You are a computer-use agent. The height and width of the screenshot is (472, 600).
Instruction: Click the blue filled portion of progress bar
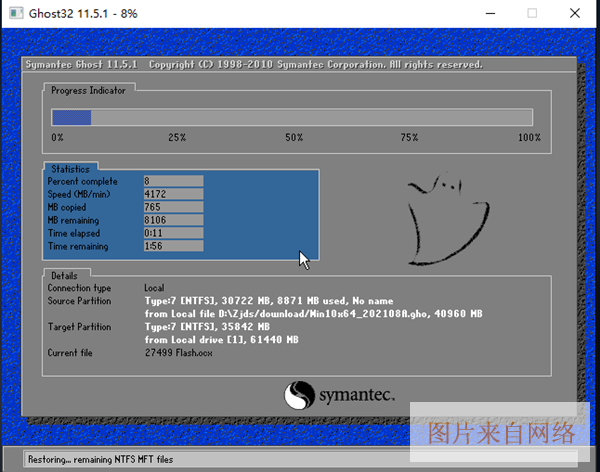tap(72, 117)
